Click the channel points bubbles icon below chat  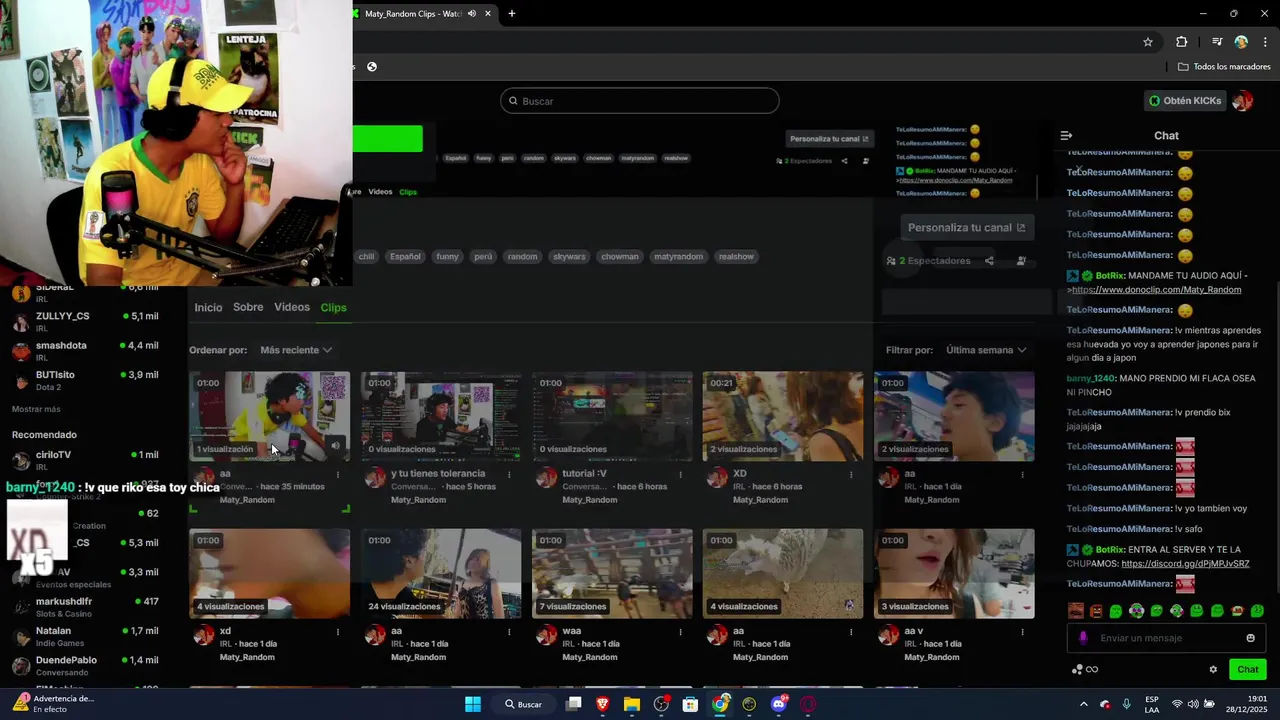tap(1077, 669)
